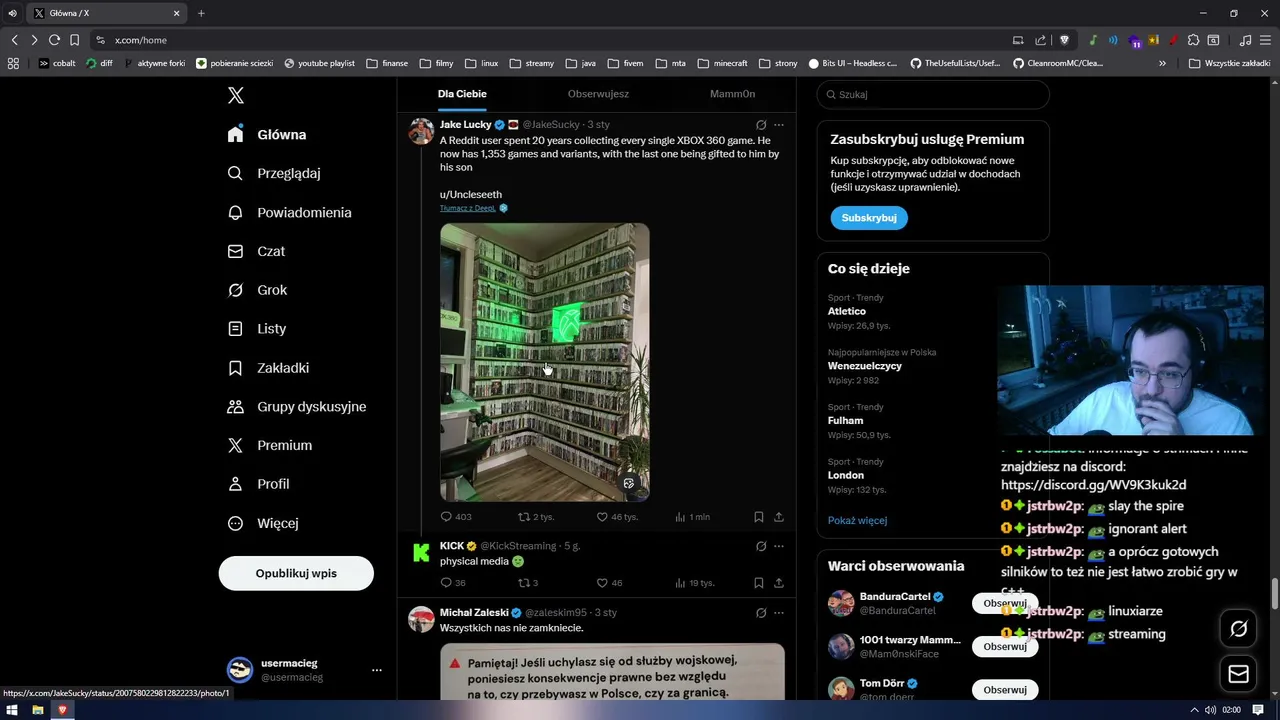Image resolution: width=1280 pixels, height=720 pixels.
Task: Open Listy from sidebar
Action: pyautogui.click(x=257, y=328)
